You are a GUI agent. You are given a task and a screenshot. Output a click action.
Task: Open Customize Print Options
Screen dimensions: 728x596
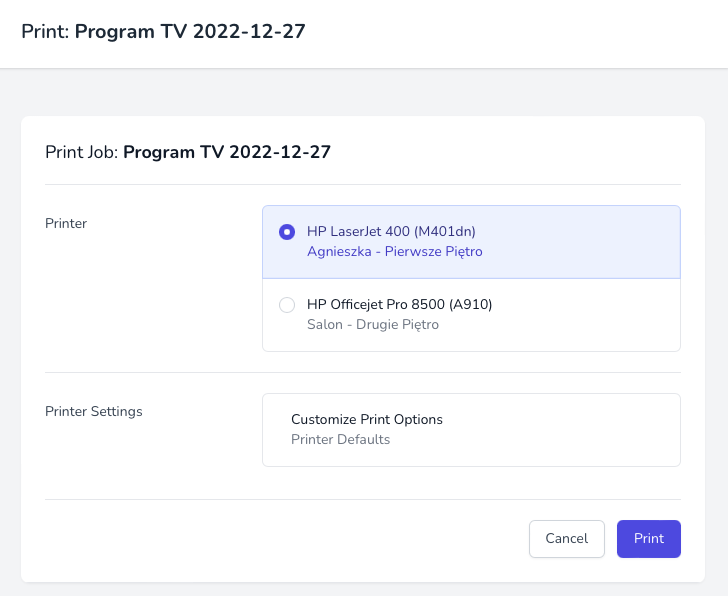(367, 419)
